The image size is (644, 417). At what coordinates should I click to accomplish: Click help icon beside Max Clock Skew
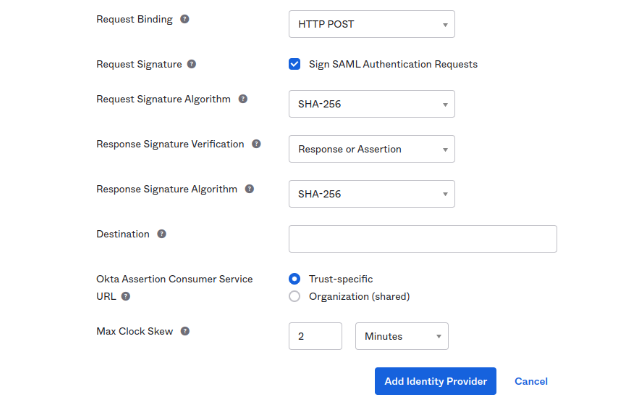[x=185, y=331]
